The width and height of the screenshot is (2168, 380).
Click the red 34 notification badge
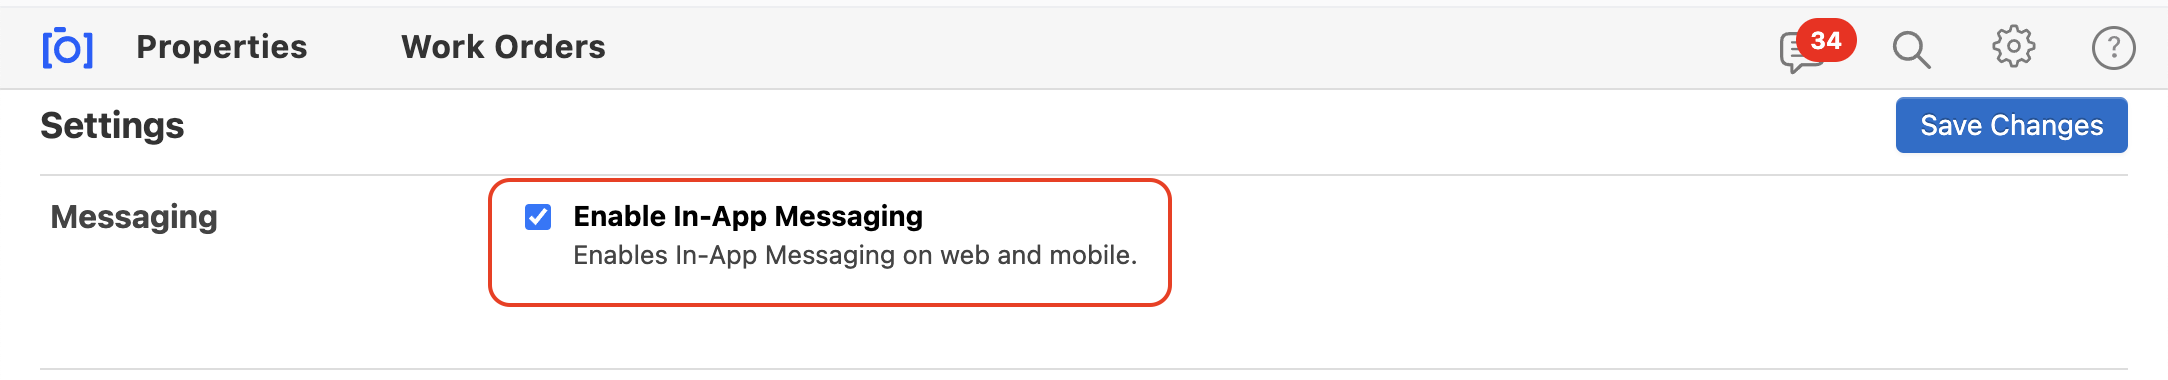(x=1826, y=40)
